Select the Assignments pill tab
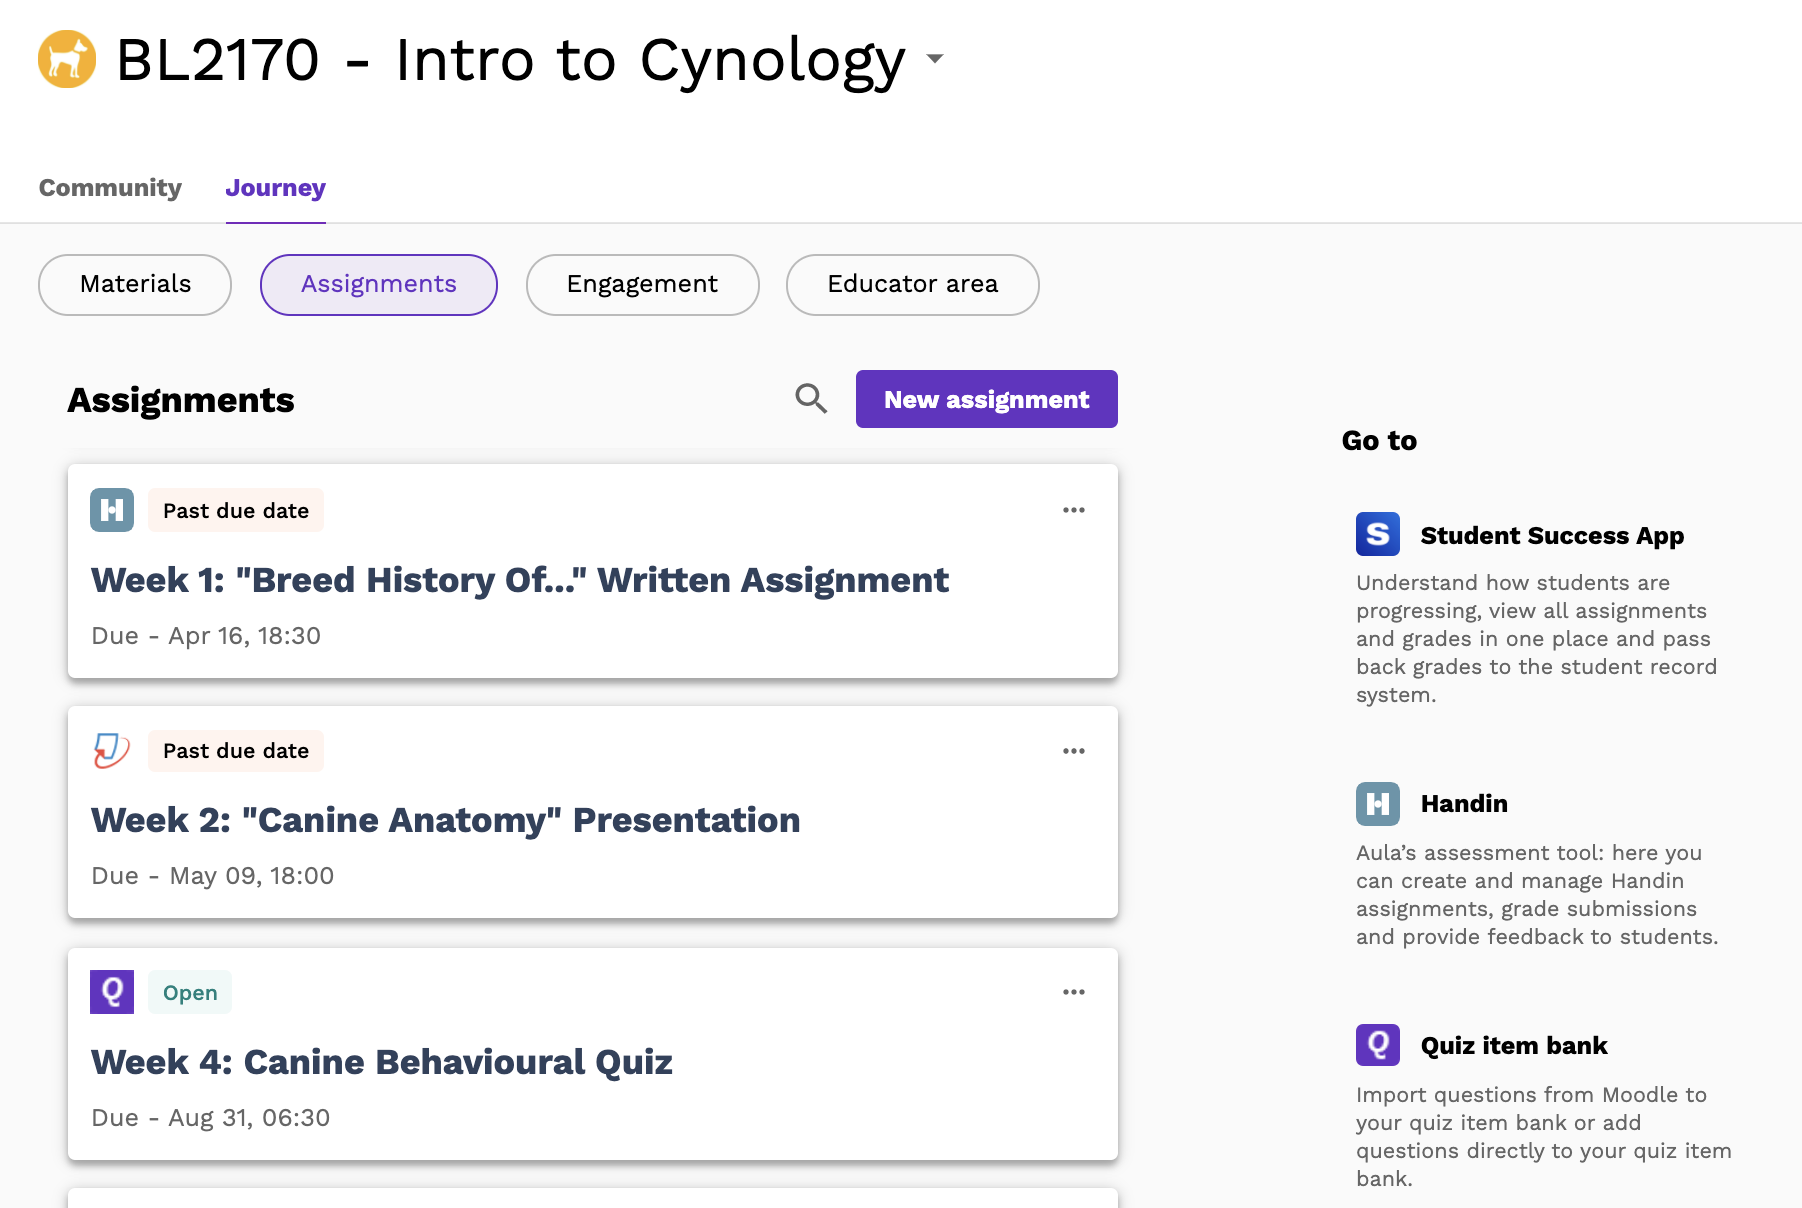 tap(379, 285)
